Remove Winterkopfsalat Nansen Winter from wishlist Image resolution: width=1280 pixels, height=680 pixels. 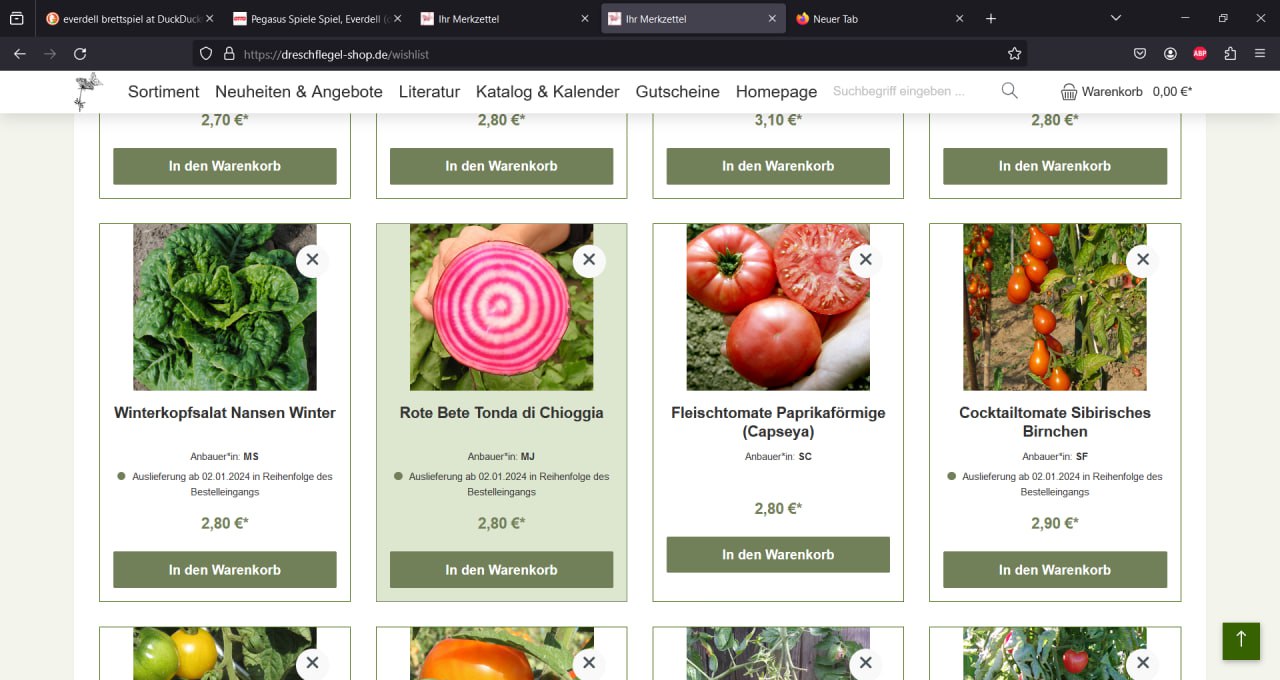(312, 260)
